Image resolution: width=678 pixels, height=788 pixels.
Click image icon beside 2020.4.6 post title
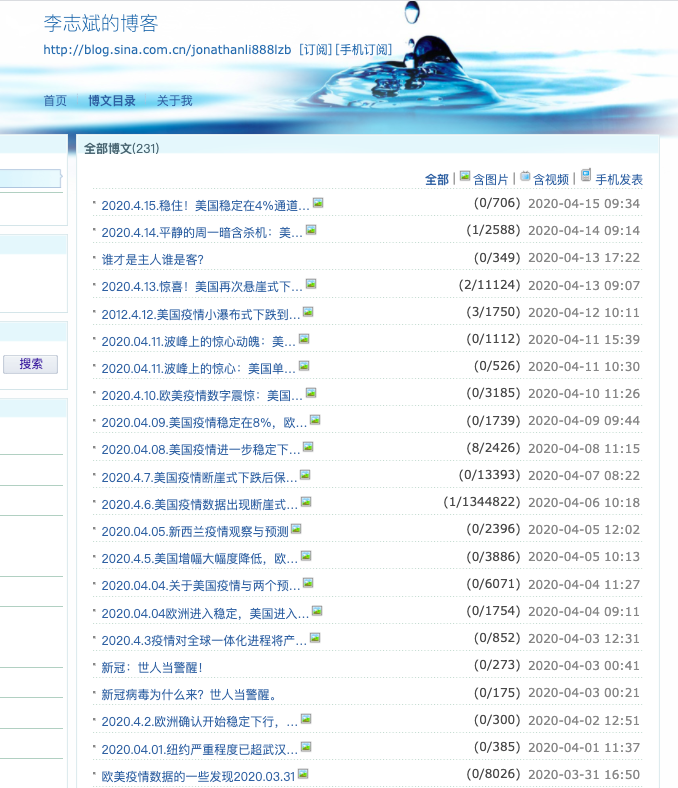click(x=306, y=502)
